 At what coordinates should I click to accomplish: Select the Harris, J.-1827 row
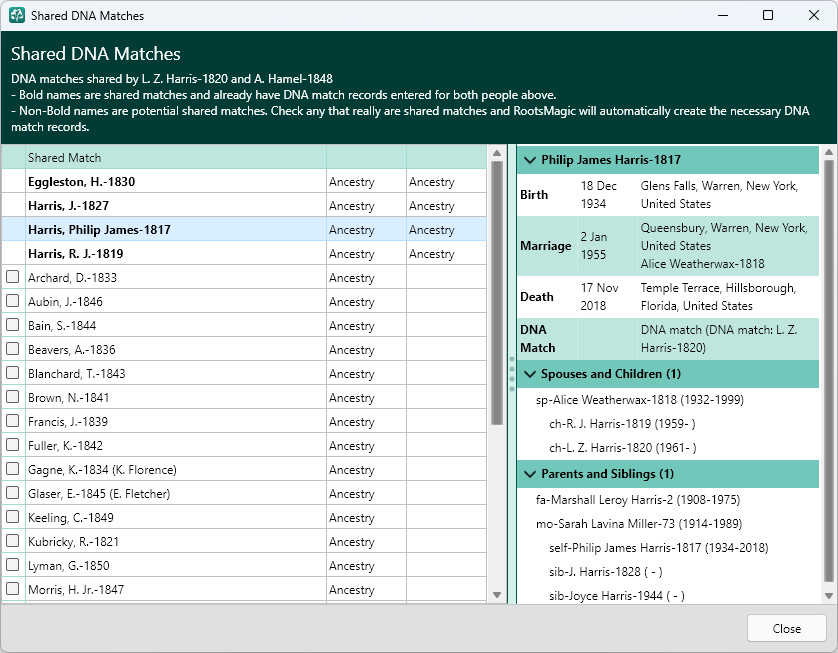point(244,206)
